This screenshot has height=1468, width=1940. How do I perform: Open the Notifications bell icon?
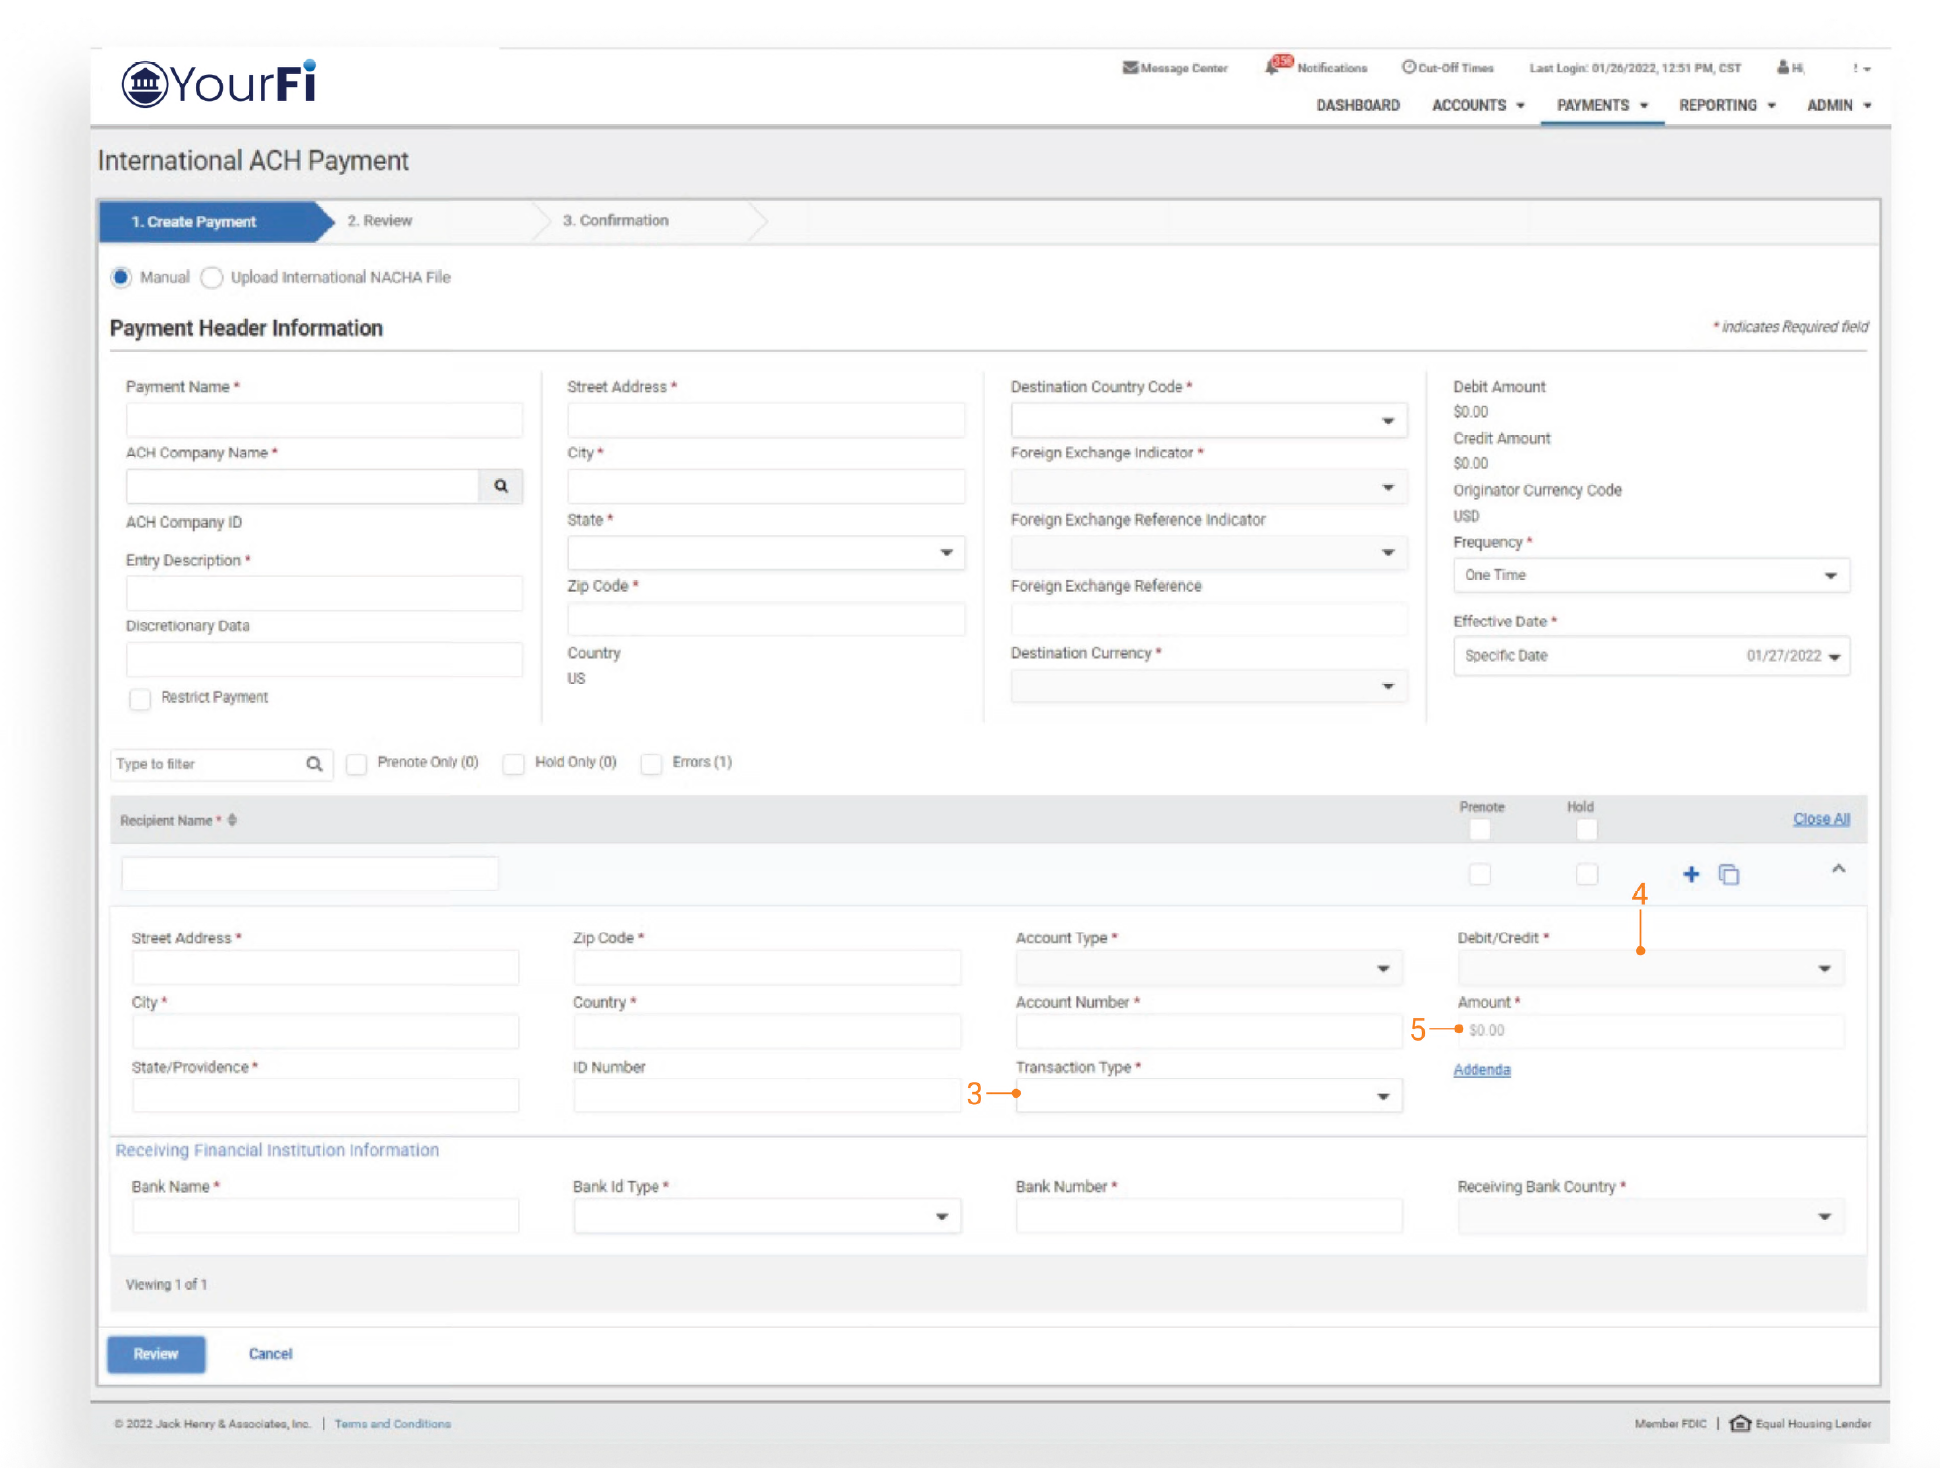coord(1274,66)
